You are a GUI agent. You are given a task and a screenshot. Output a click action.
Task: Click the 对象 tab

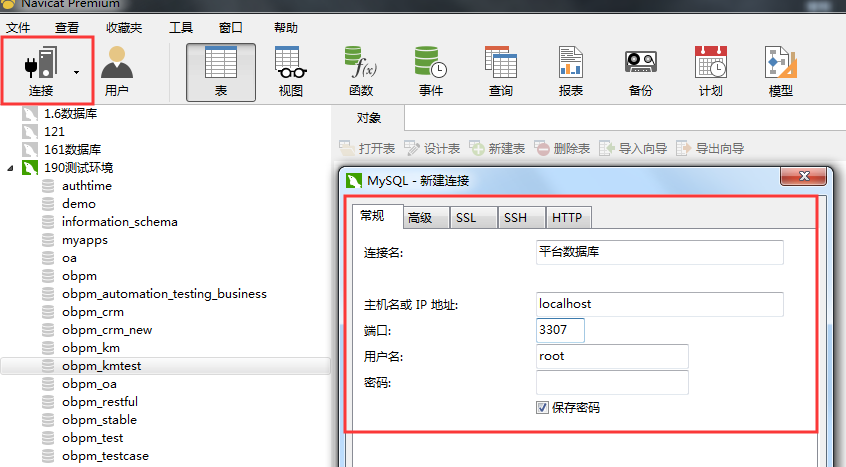369,118
